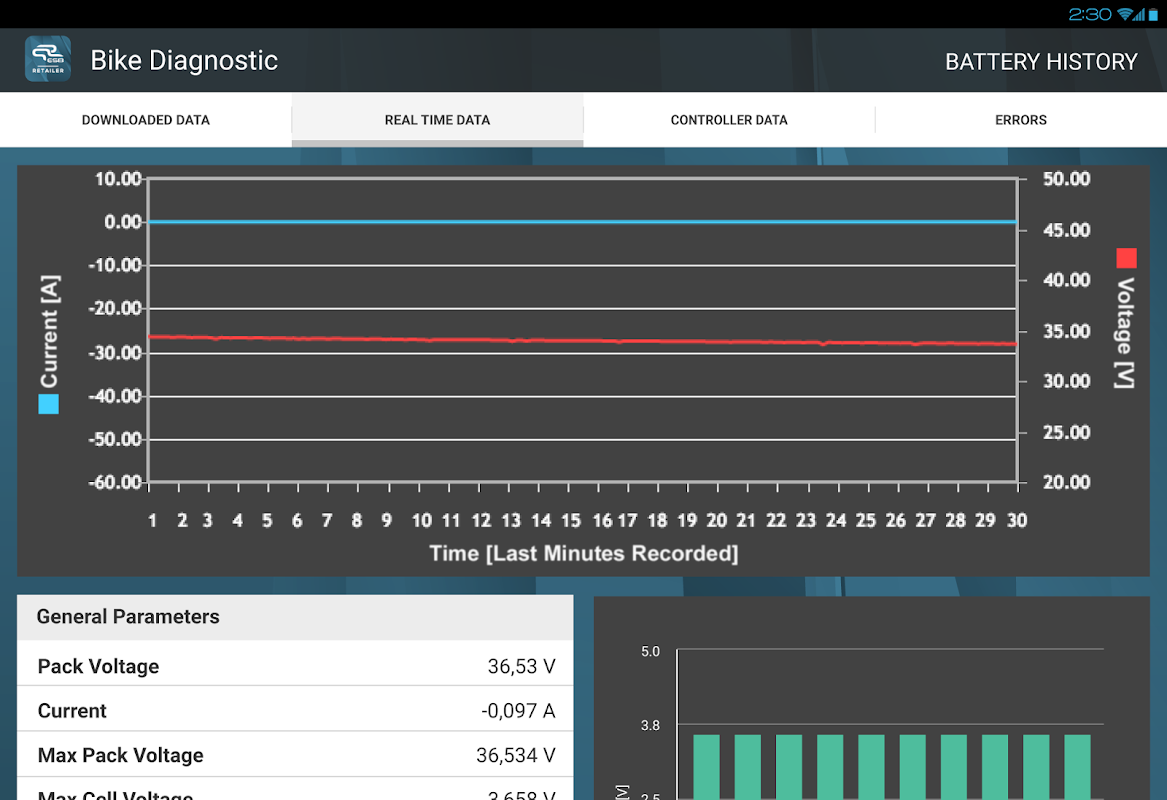Tap the Pack Voltage row

295,666
